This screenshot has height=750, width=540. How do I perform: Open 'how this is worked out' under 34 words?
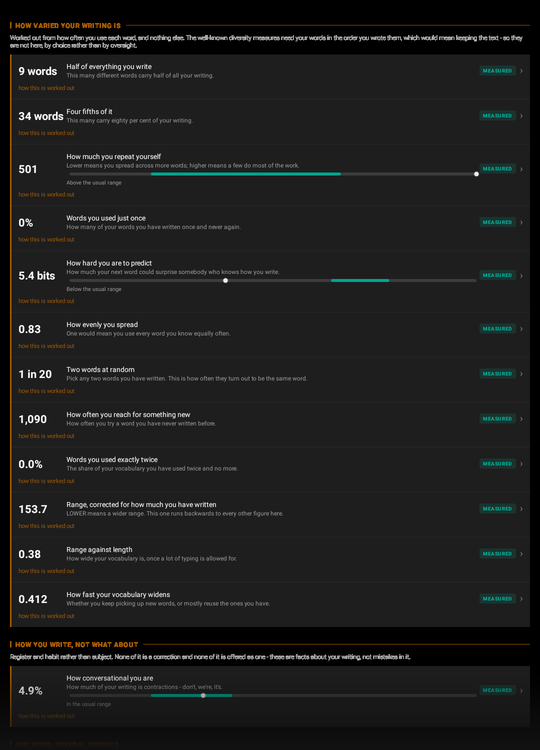point(46,133)
